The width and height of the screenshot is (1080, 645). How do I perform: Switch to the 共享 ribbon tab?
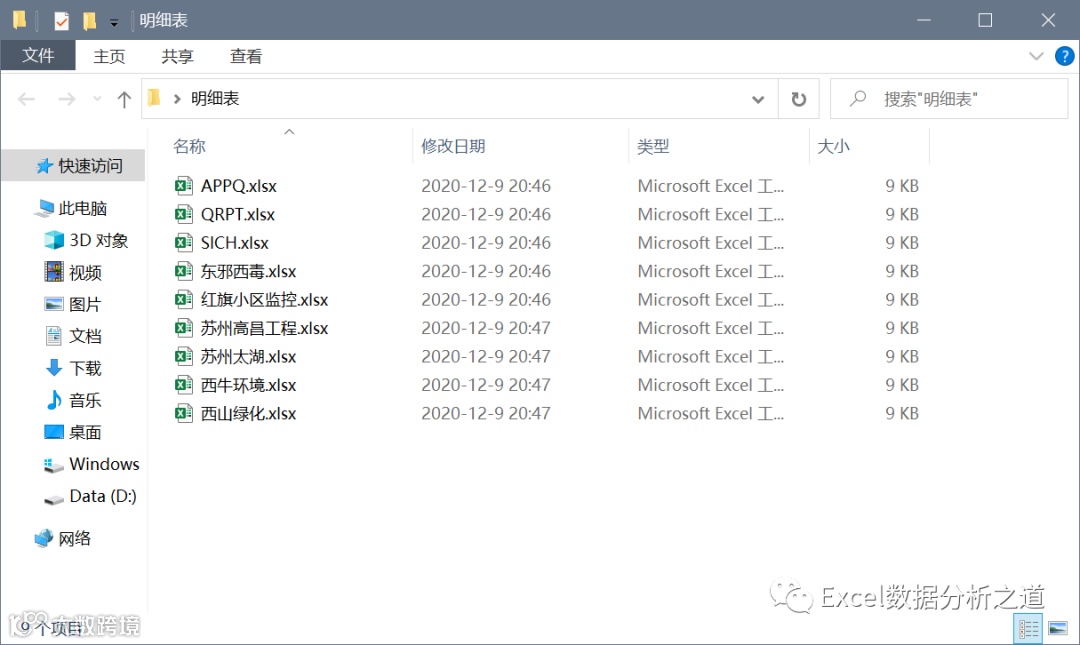pyautogui.click(x=178, y=57)
